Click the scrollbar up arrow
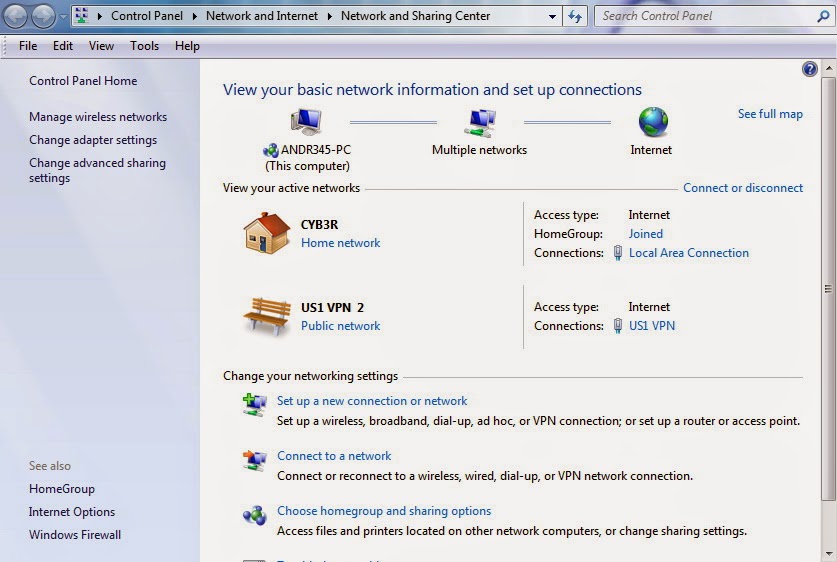The width and height of the screenshot is (837, 562). click(x=828, y=68)
